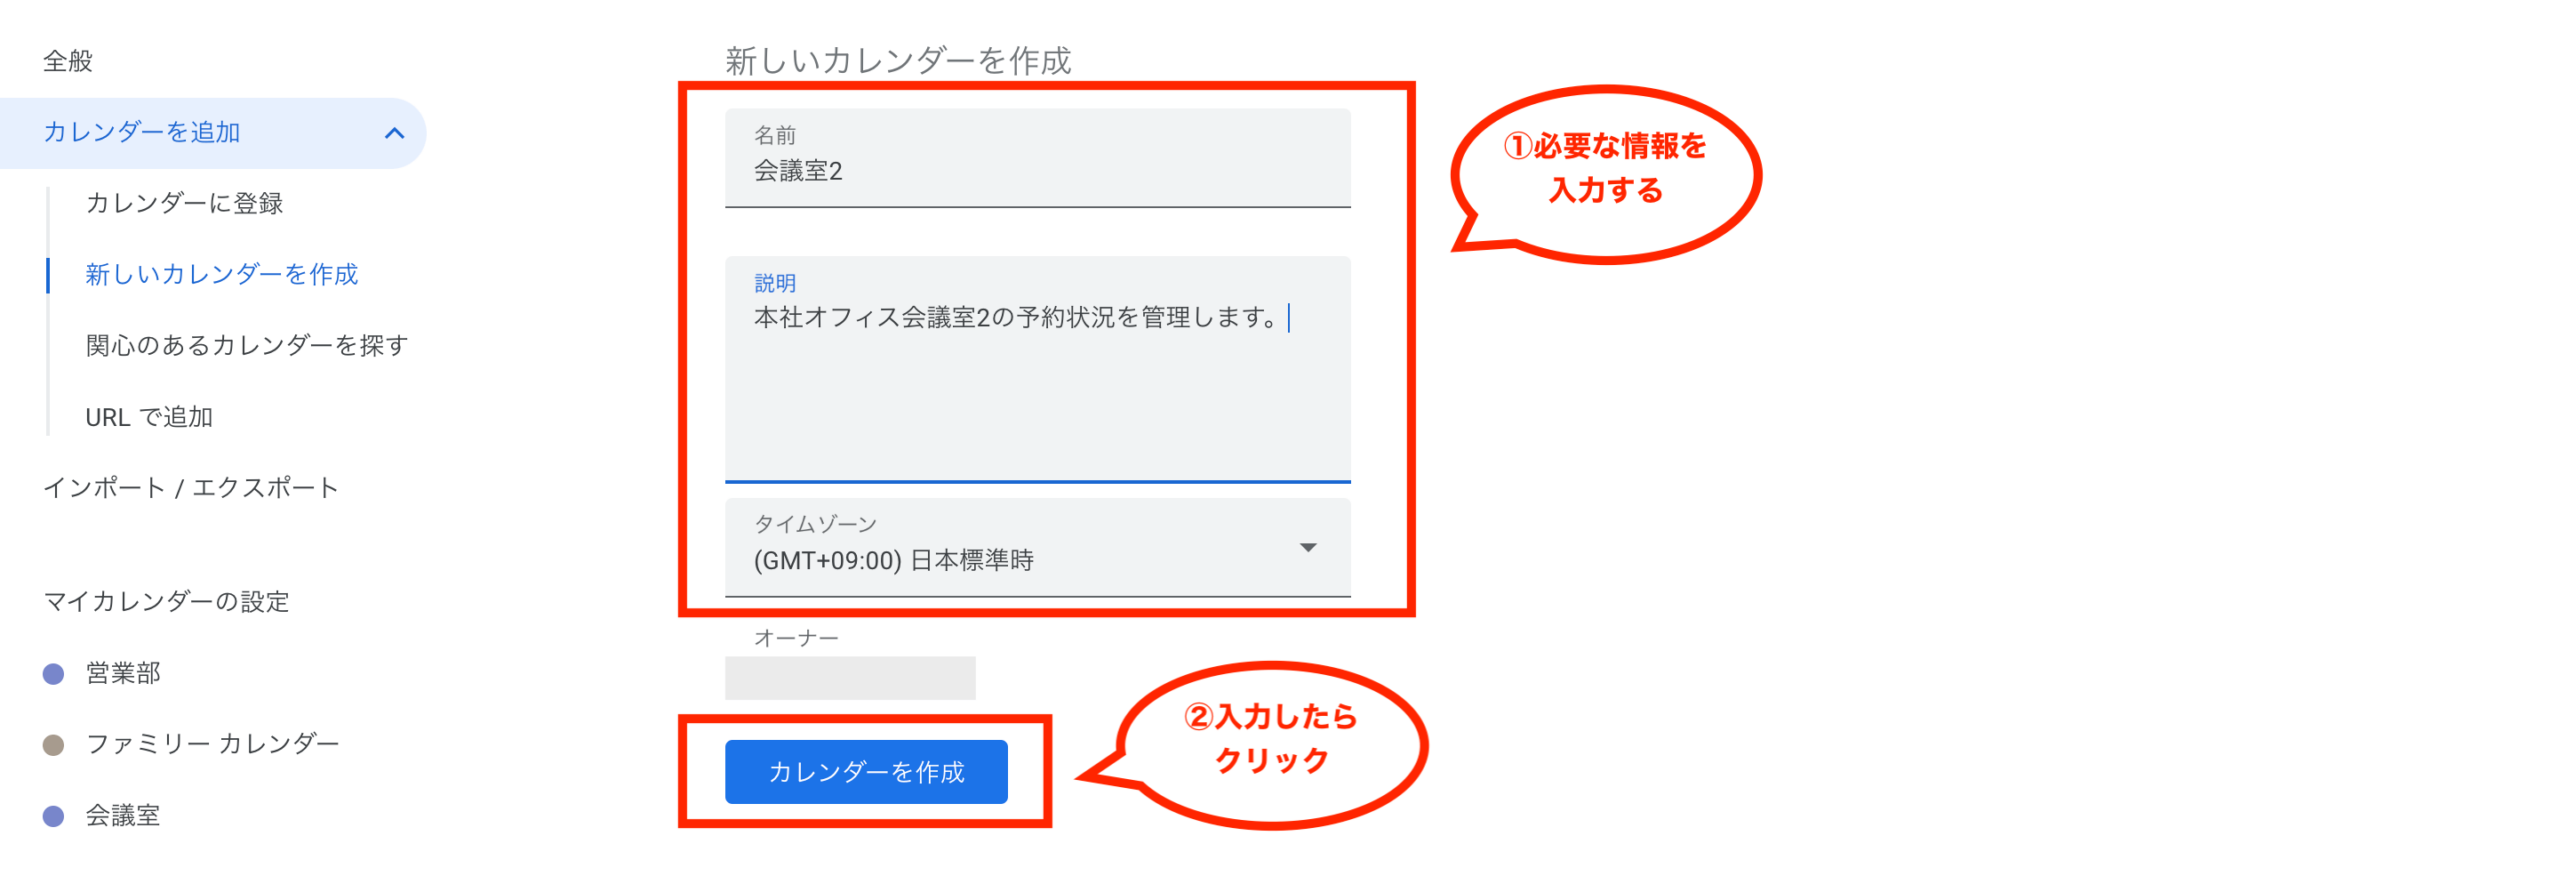Open 全般 settings section
This screenshot has width=2560, height=884.
point(68,61)
